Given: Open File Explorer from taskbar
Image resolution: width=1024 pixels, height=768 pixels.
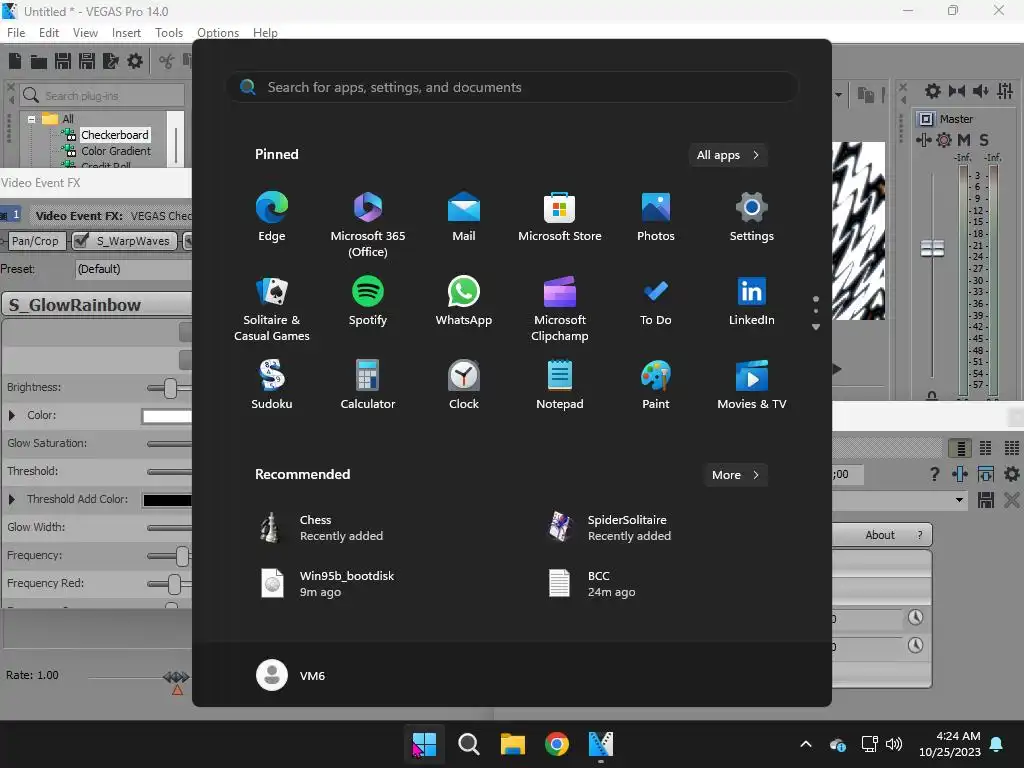Looking at the screenshot, I should coord(513,744).
